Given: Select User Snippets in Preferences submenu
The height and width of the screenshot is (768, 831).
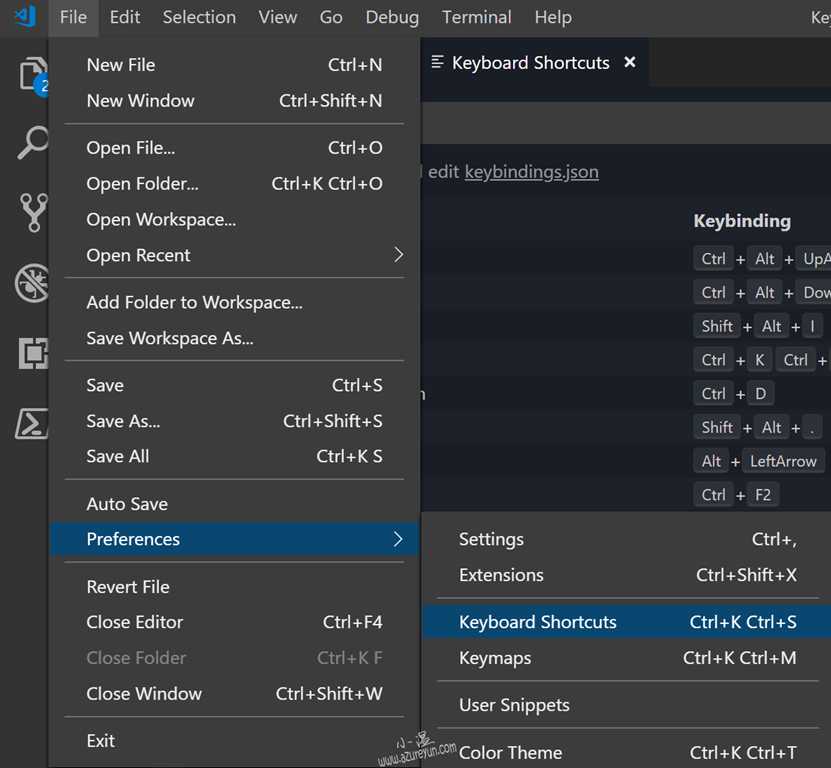Looking at the screenshot, I should [627, 705].
